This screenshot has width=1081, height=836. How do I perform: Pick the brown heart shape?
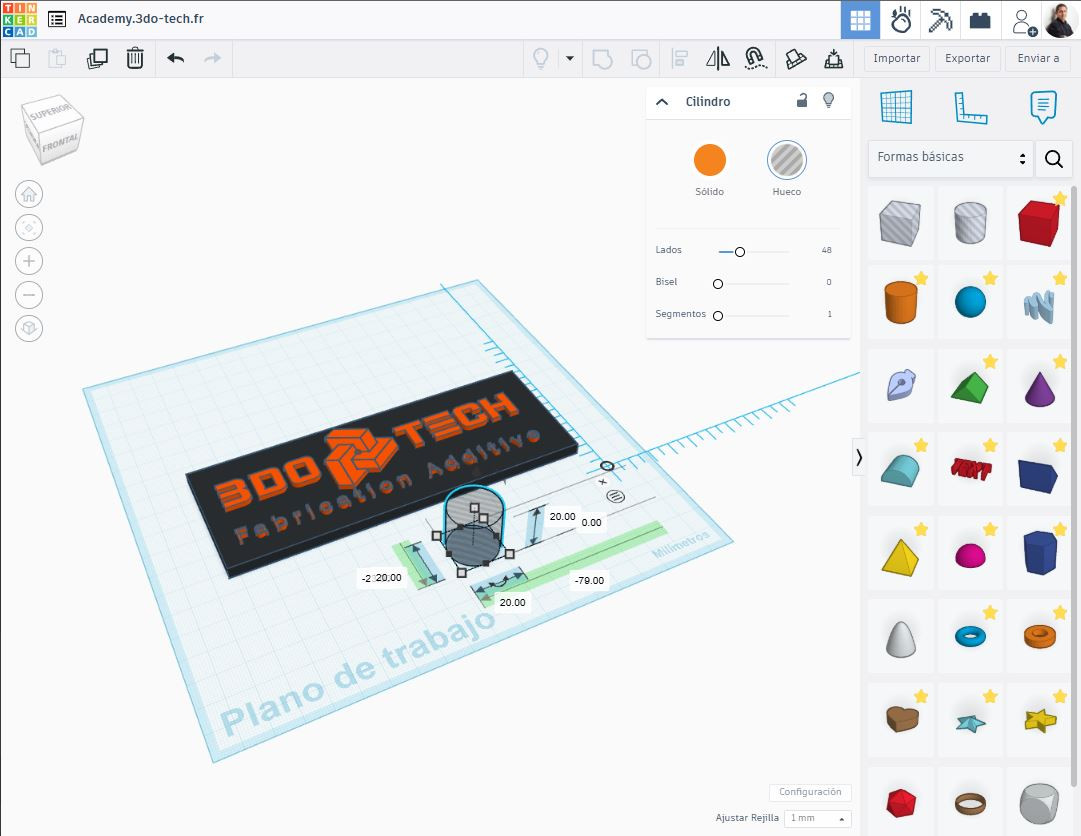(900, 720)
